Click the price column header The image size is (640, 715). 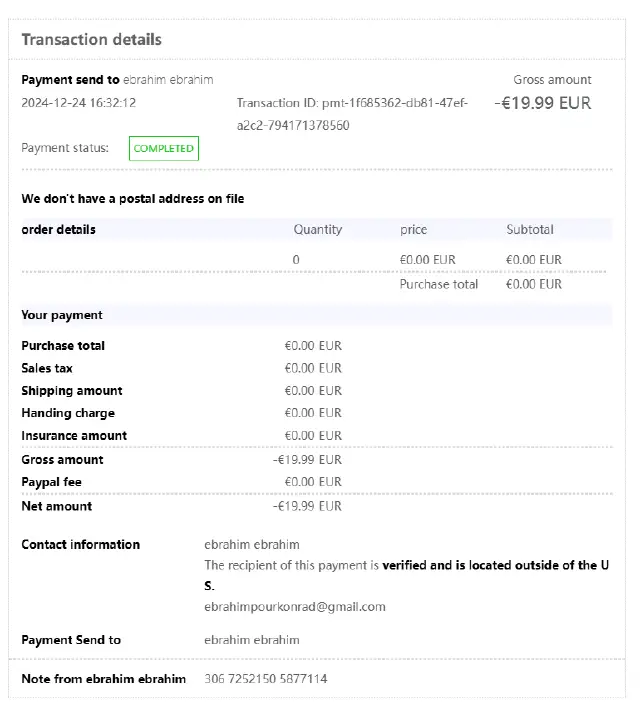413,230
